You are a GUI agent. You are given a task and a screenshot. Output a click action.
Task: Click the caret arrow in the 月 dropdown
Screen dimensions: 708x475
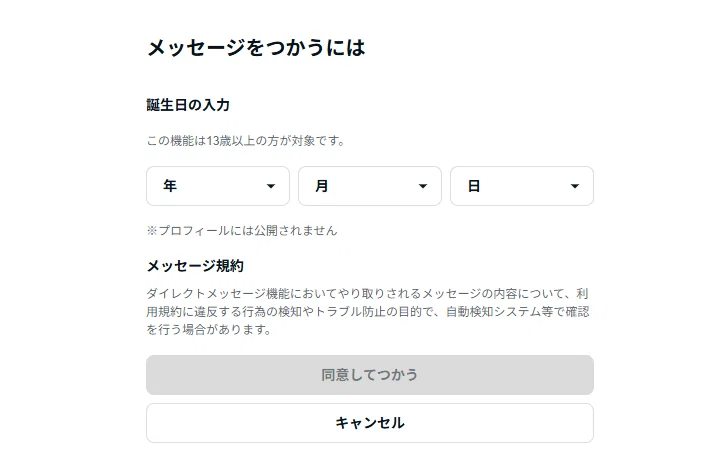pyautogui.click(x=423, y=186)
